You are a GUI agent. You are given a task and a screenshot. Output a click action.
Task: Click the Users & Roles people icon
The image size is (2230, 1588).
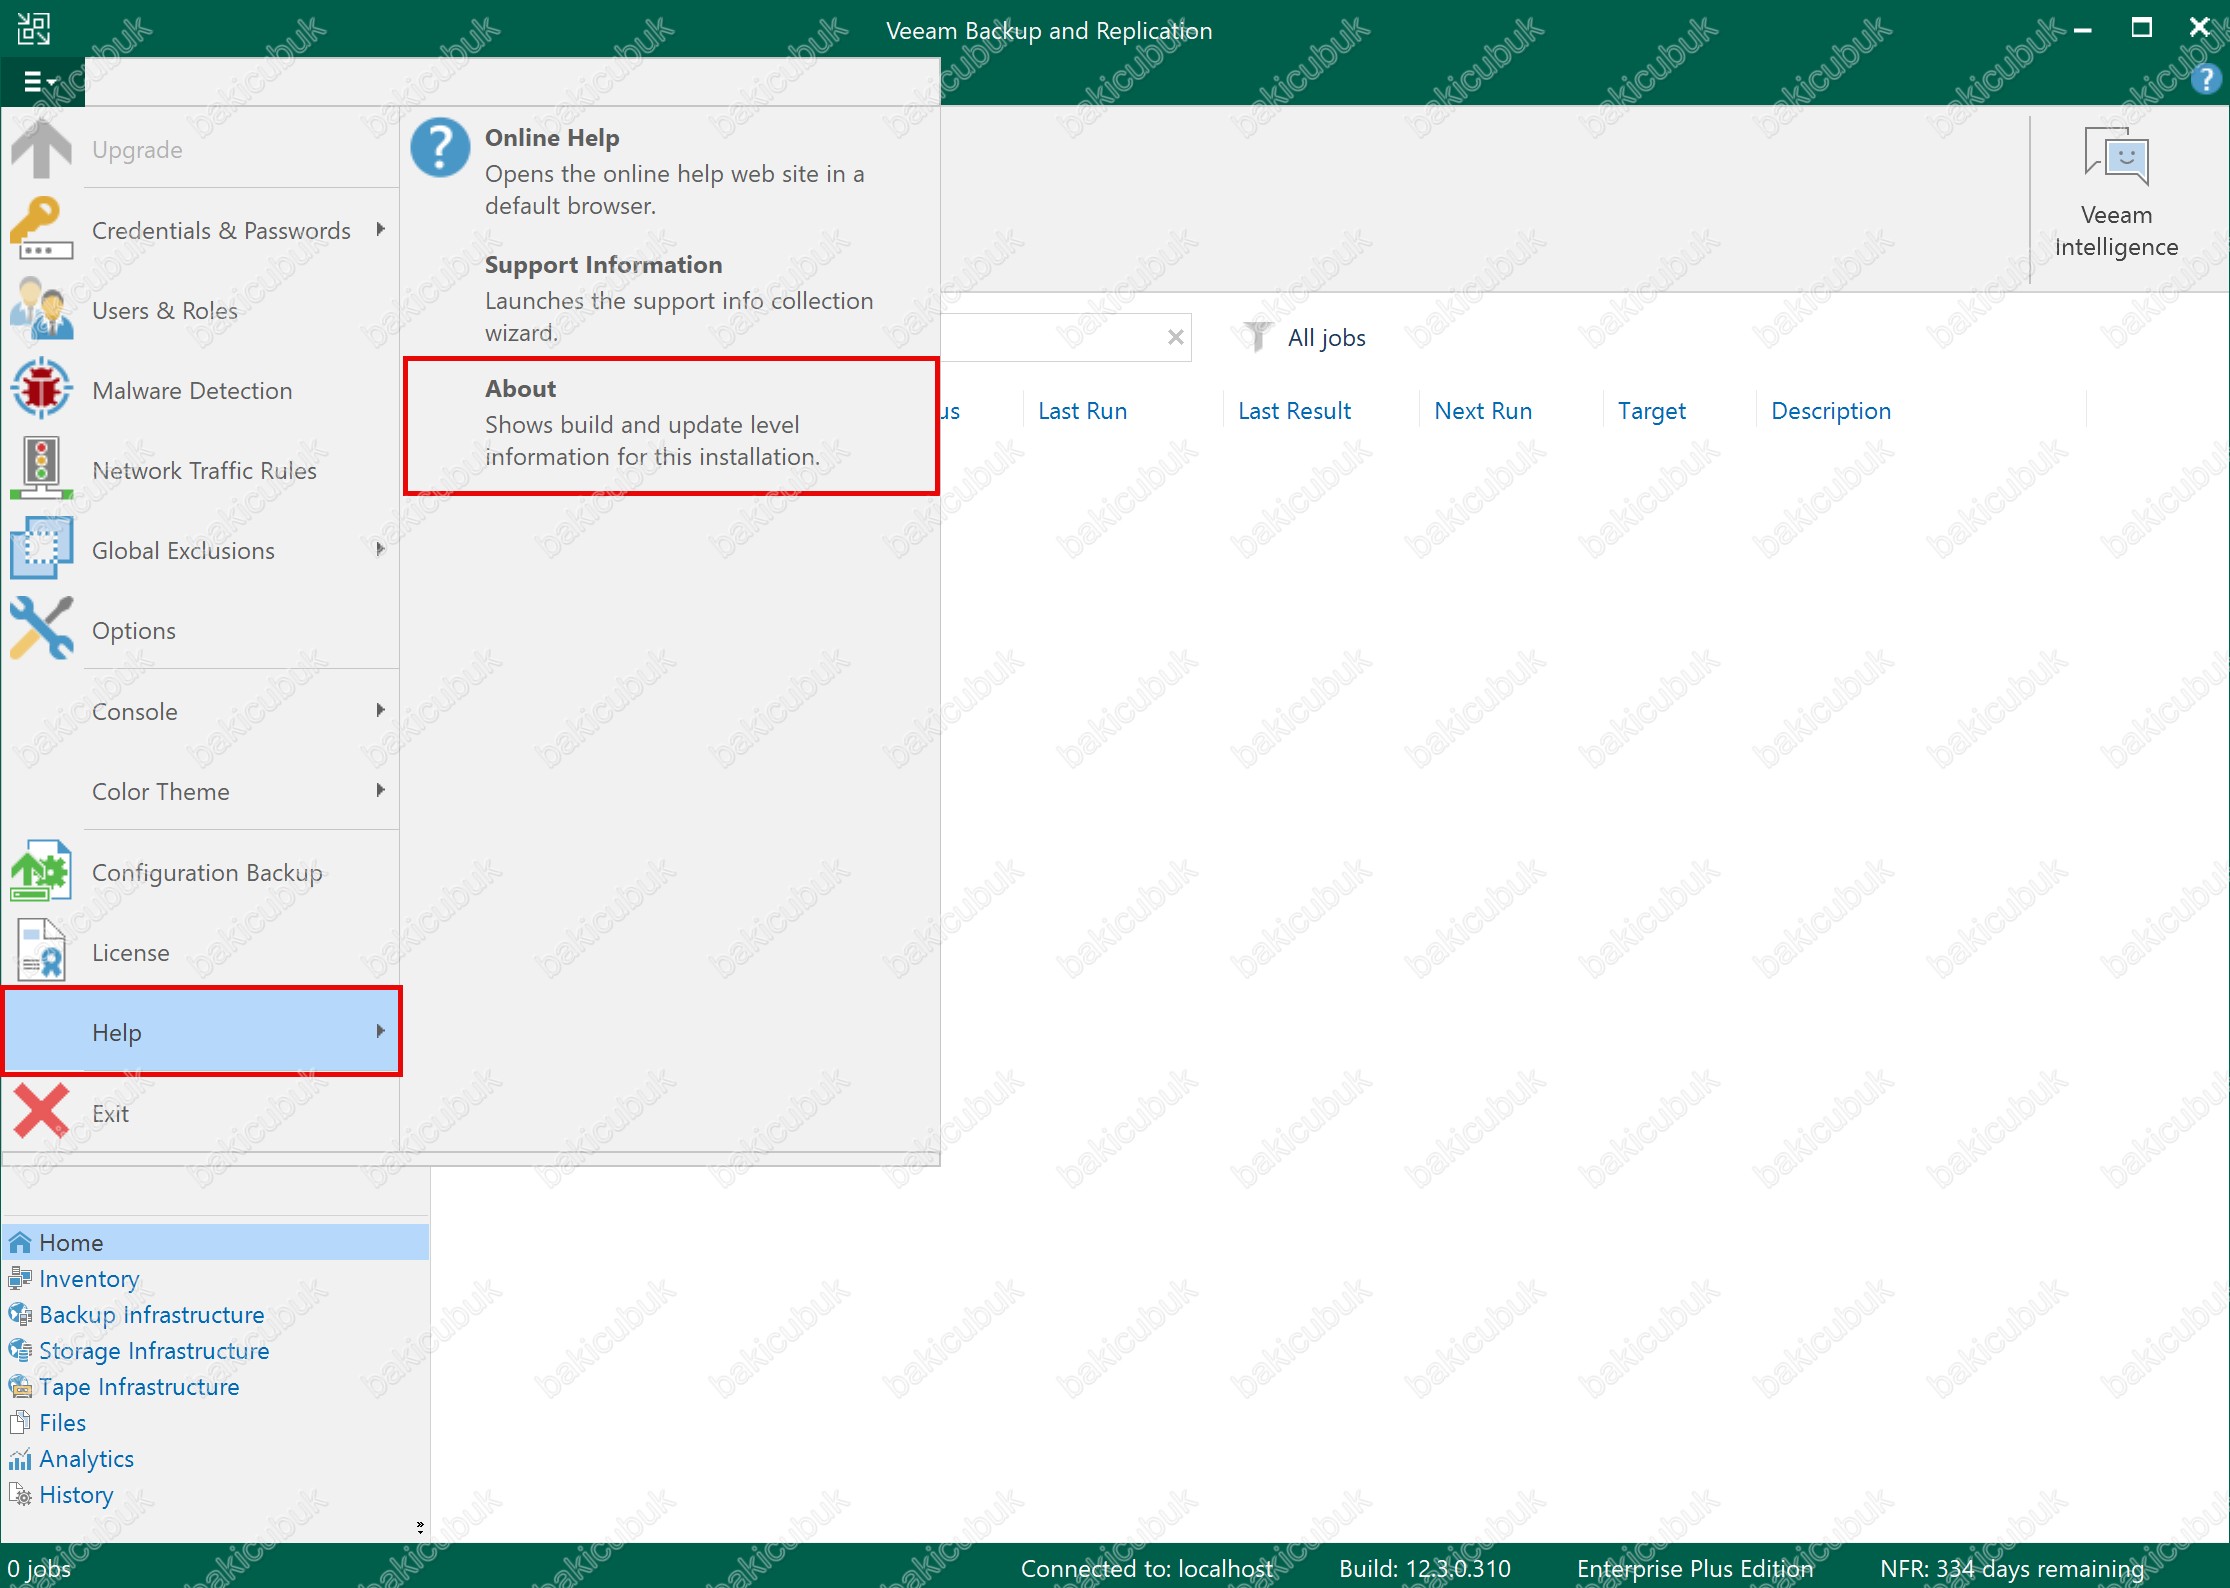[x=41, y=309]
